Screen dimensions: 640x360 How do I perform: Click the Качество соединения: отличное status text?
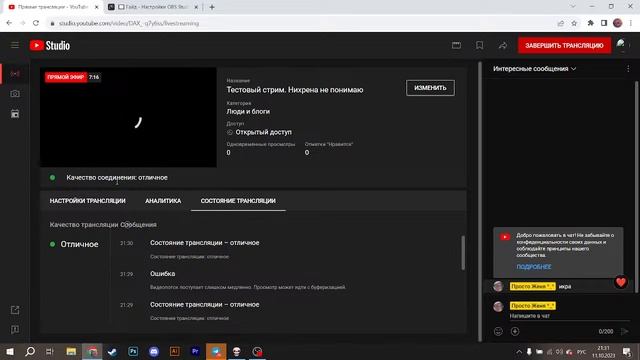(x=117, y=178)
